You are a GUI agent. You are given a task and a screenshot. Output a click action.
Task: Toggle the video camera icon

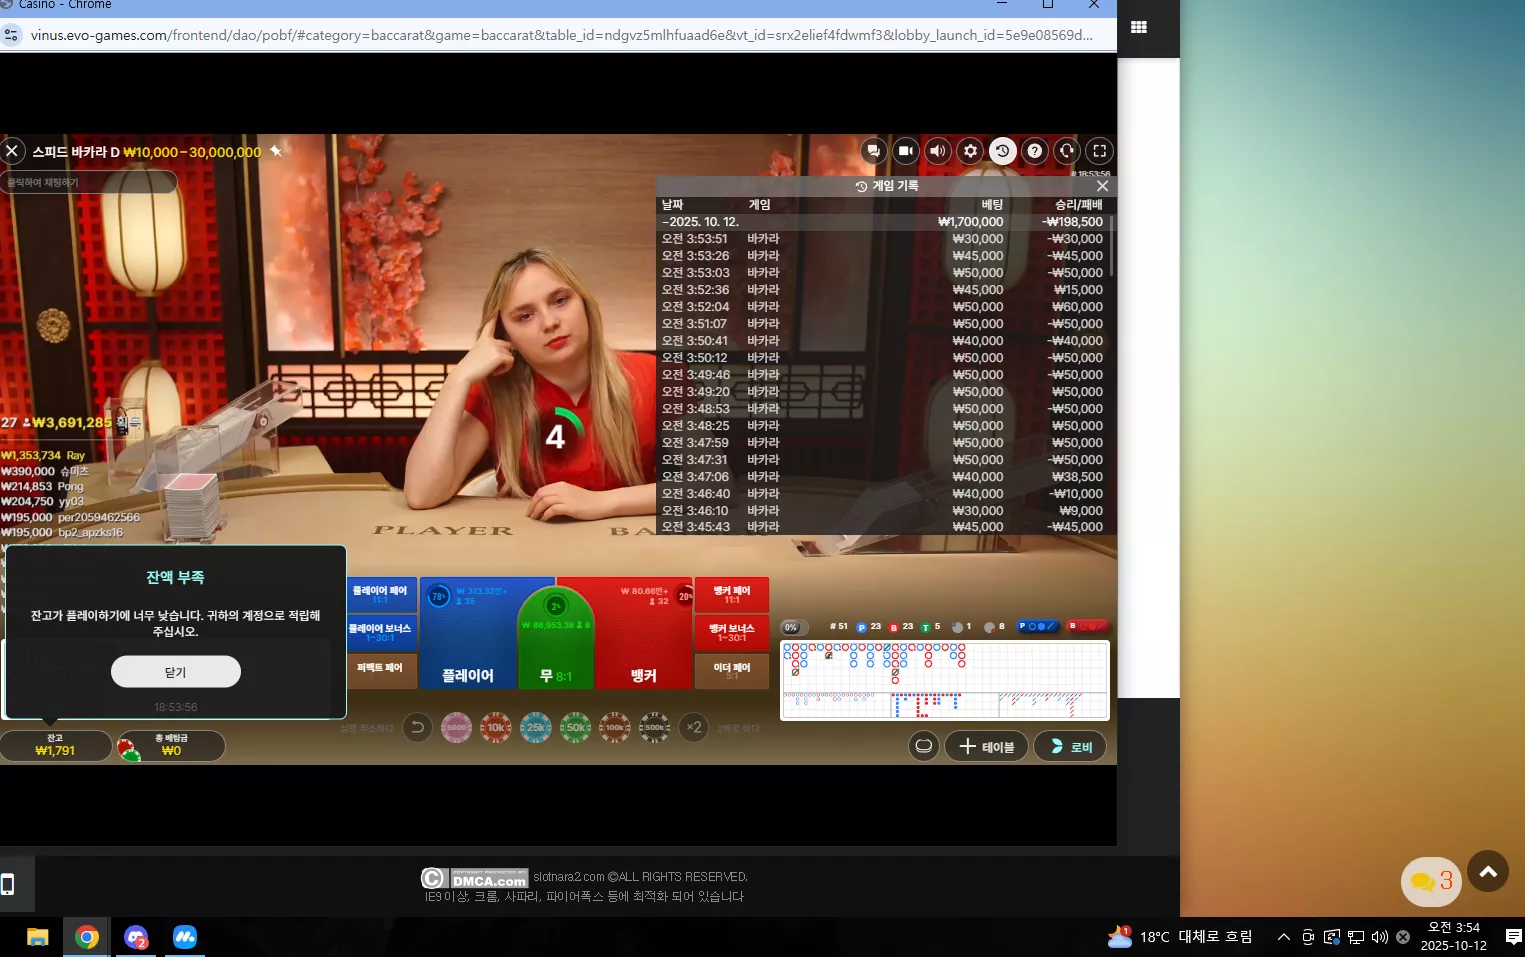click(x=906, y=151)
